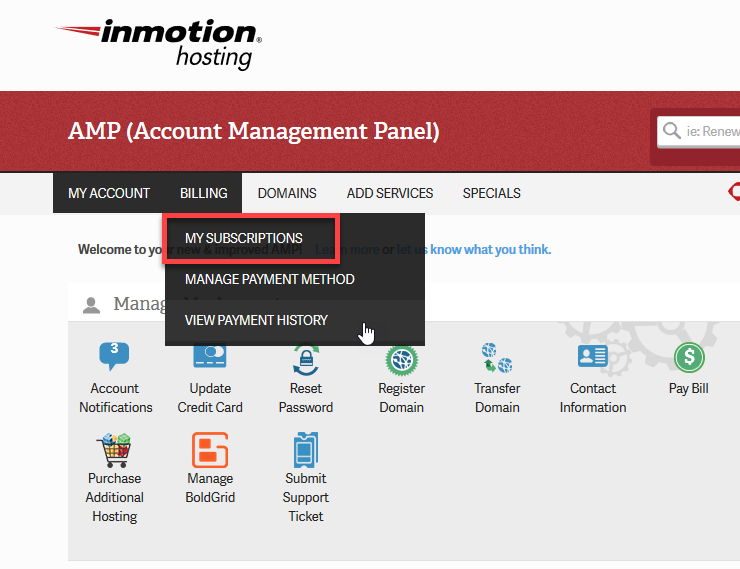The width and height of the screenshot is (740, 569).
Task: Click the search magnifier icon
Action: point(671,130)
